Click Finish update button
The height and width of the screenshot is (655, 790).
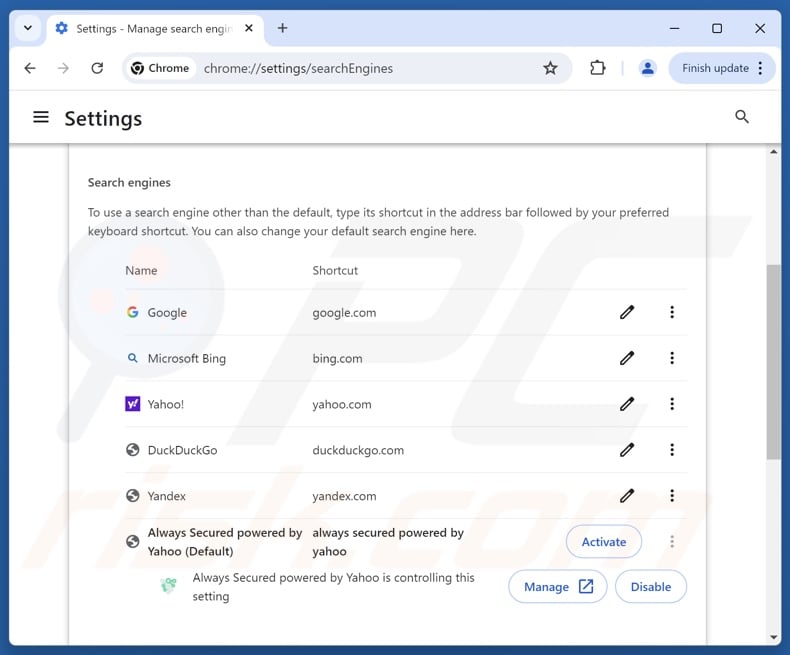coord(715,68)
